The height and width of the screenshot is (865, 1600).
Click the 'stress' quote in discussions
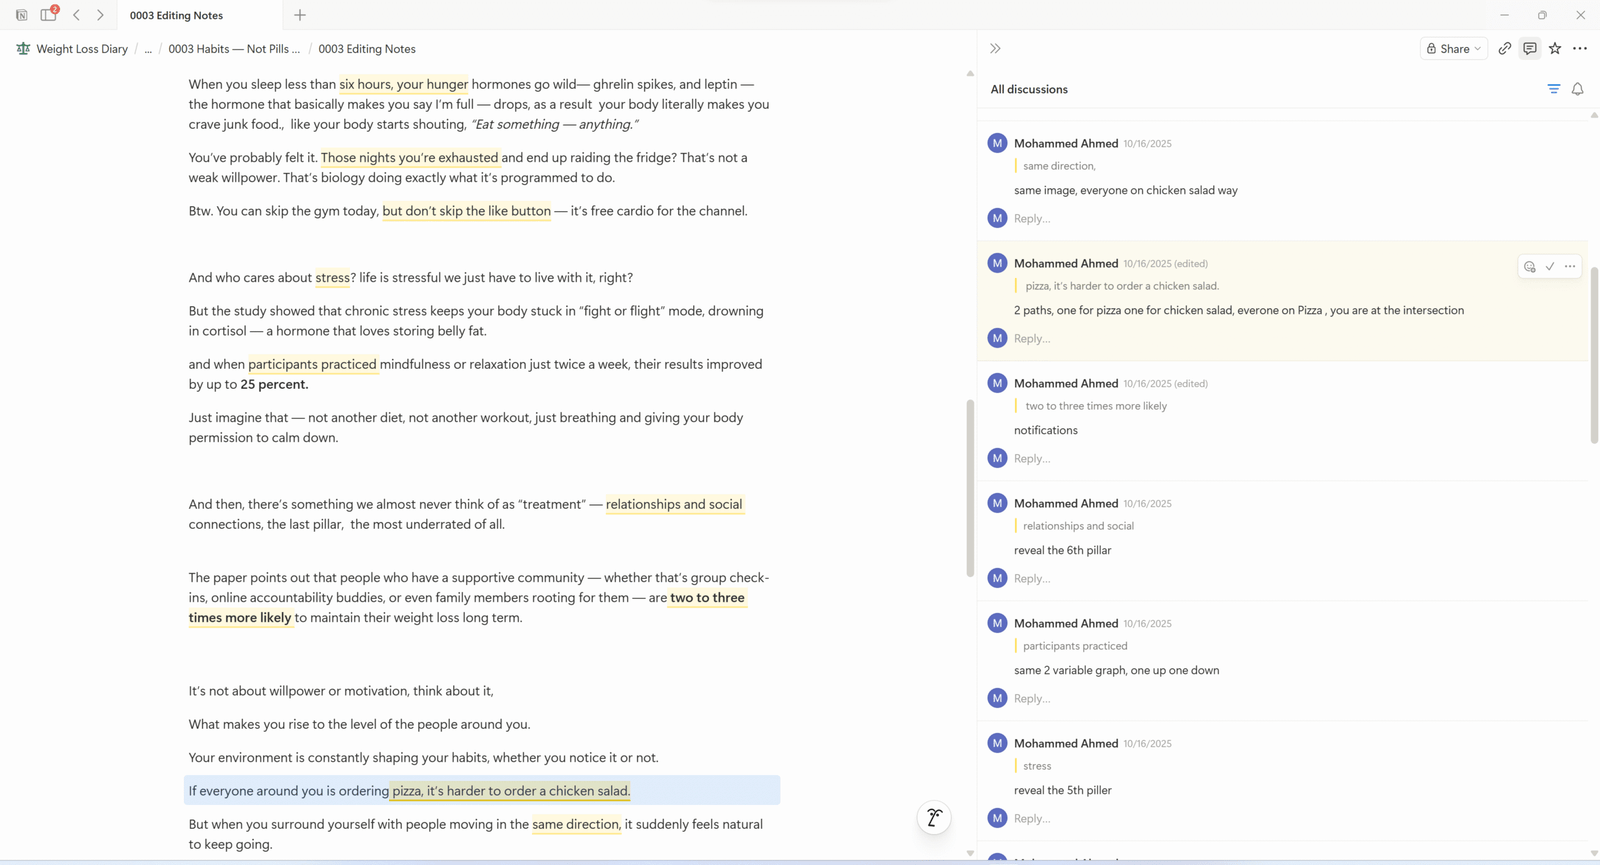pyautogui.click(x=1037, y=766)
